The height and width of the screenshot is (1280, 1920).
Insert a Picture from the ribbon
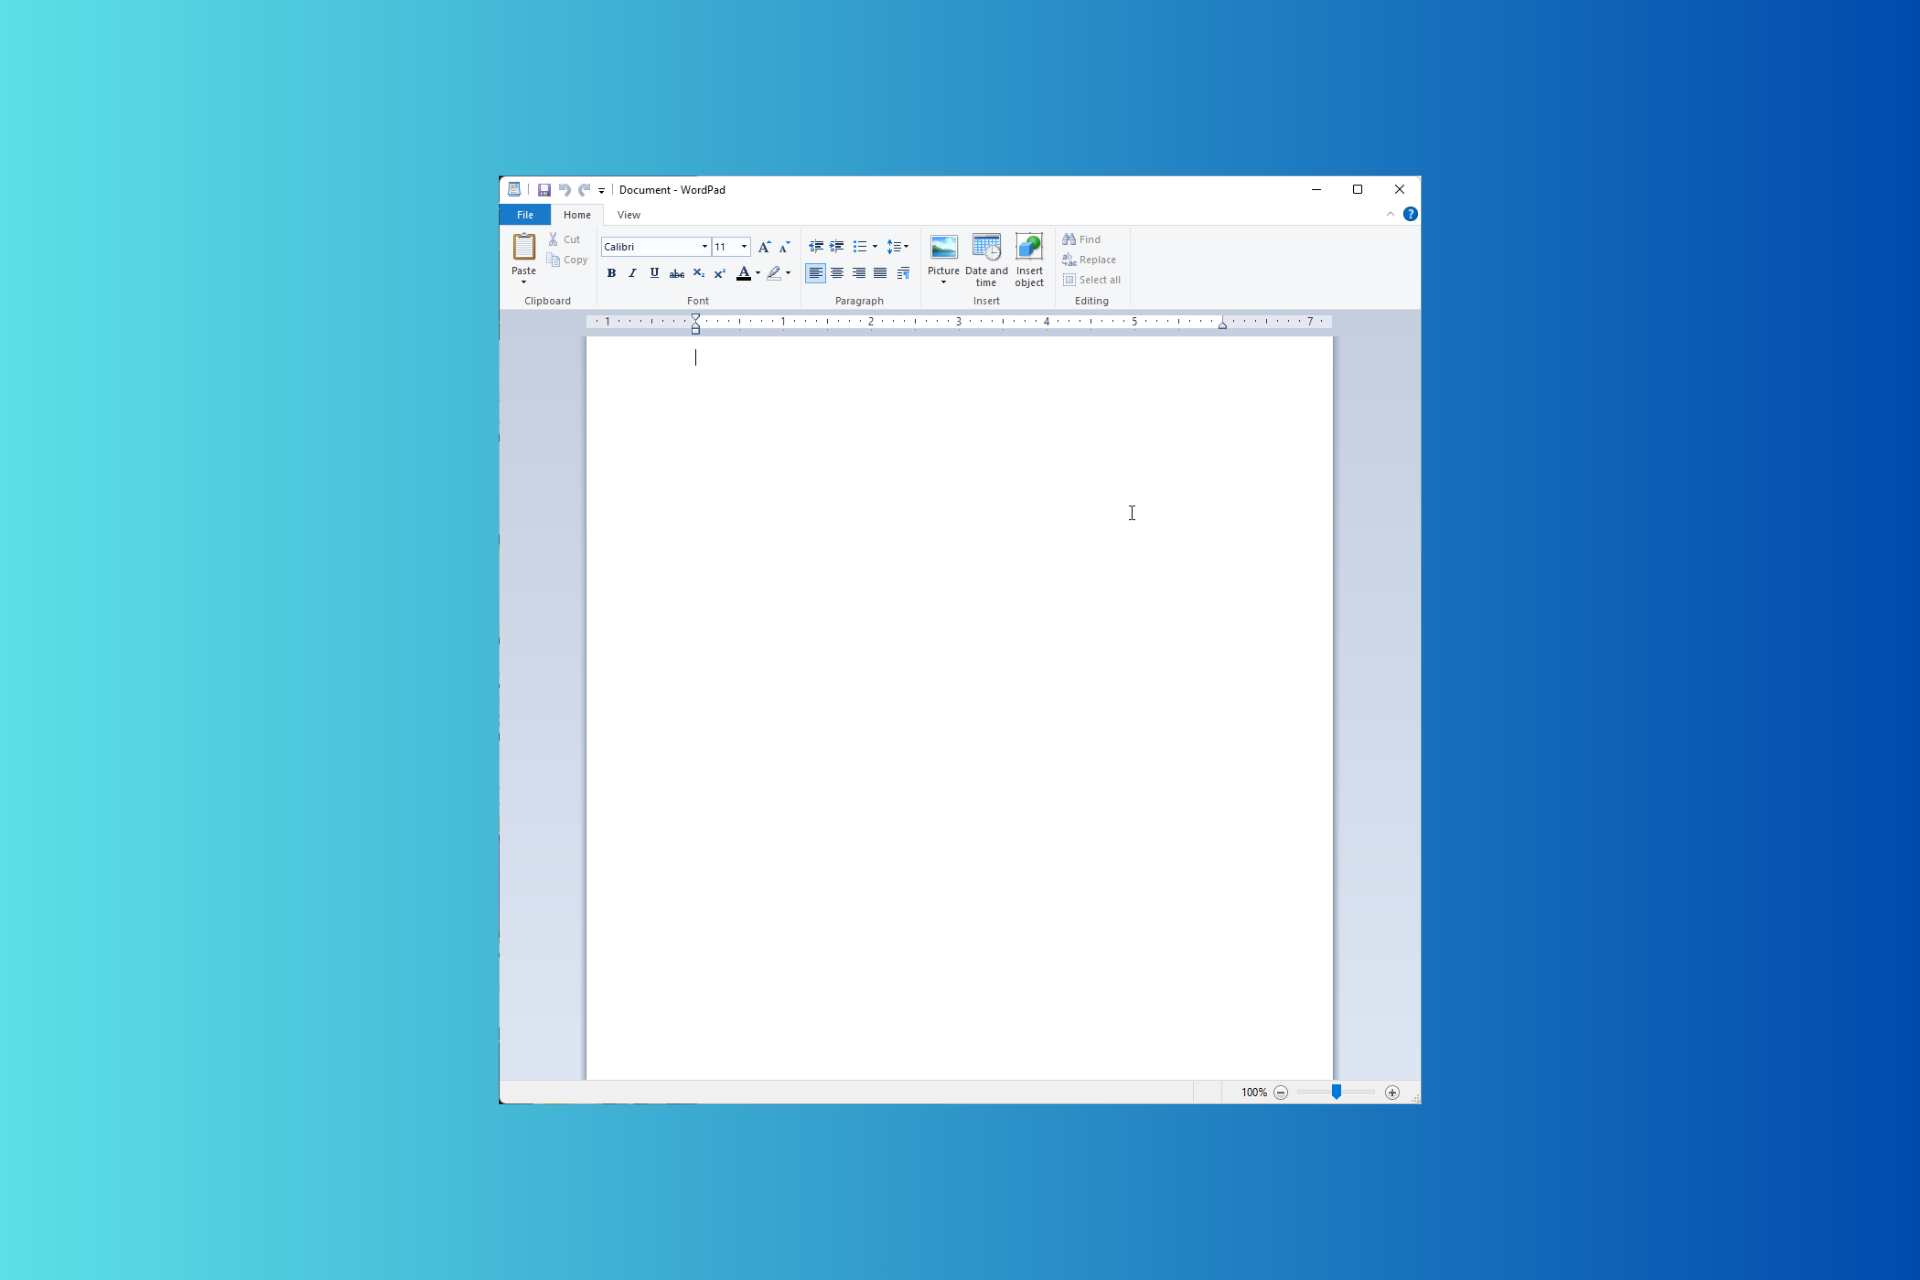(943, 248)
